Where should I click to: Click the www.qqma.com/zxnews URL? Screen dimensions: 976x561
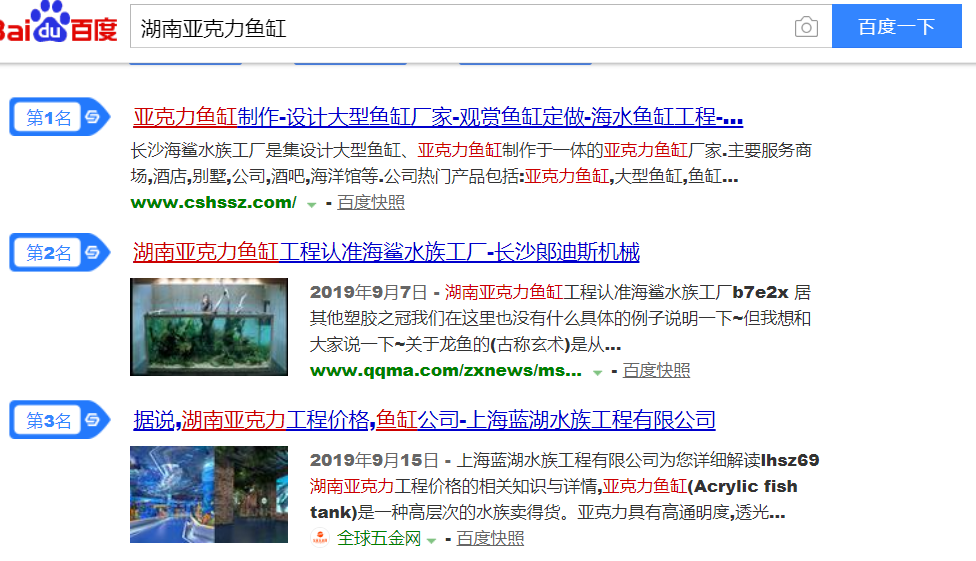[446, 370]
